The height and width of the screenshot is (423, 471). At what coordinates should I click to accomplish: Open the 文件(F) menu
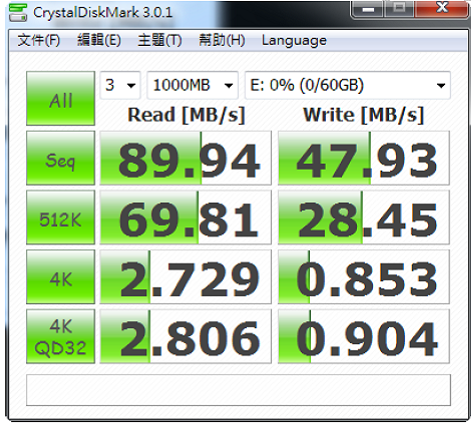pyautogui.click(x=39, y=40)
